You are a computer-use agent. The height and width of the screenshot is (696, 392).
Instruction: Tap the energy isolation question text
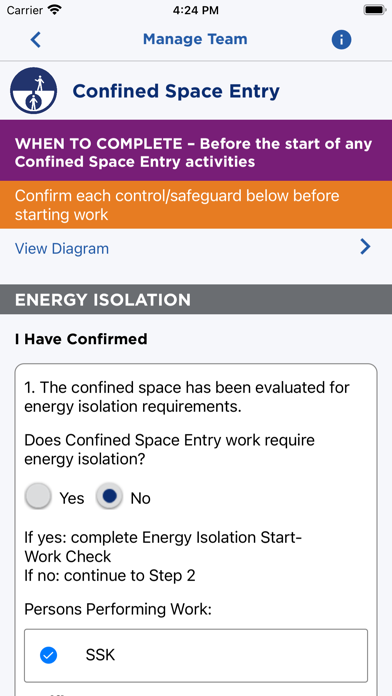point(169,450)
